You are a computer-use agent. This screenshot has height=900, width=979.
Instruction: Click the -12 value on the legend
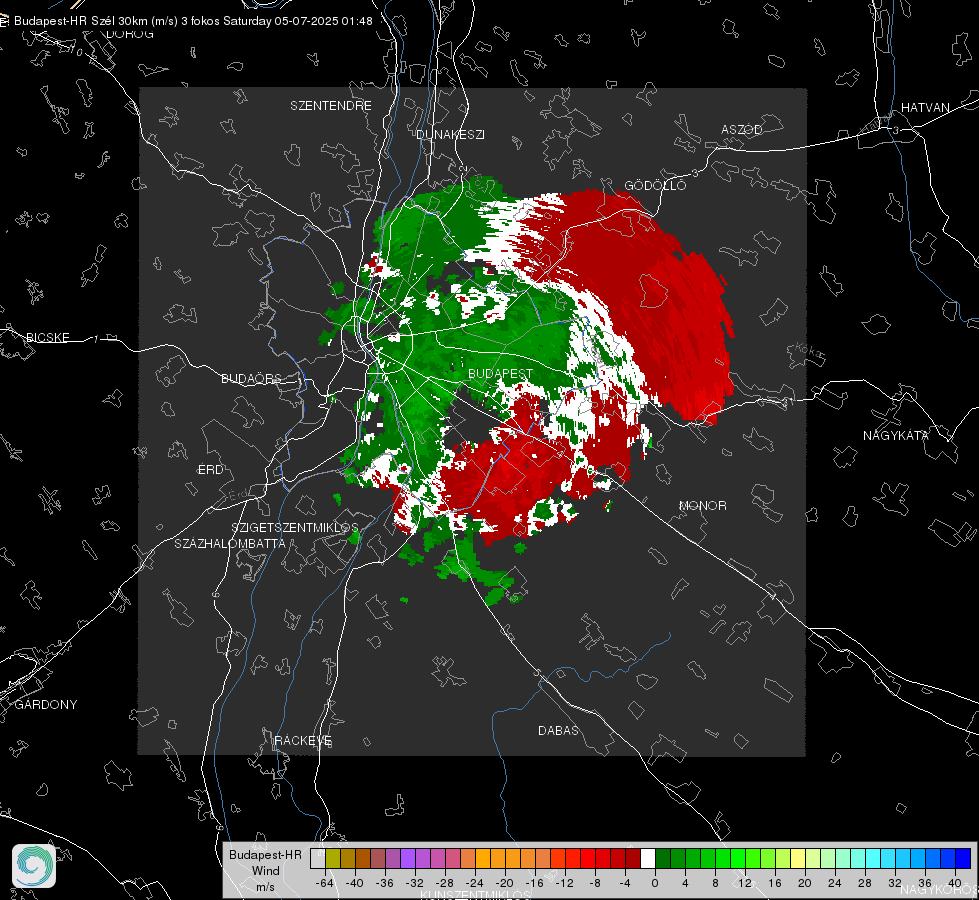[x=564, y=883]
